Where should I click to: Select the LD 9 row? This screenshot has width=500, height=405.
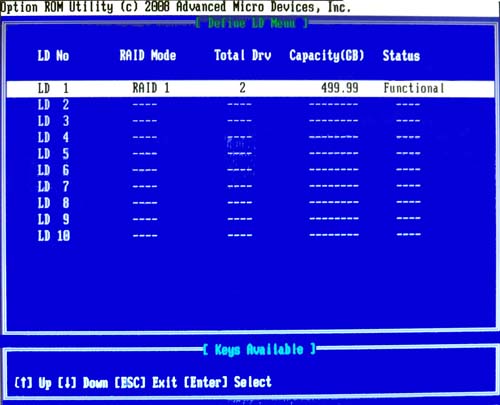coord(250,219)
